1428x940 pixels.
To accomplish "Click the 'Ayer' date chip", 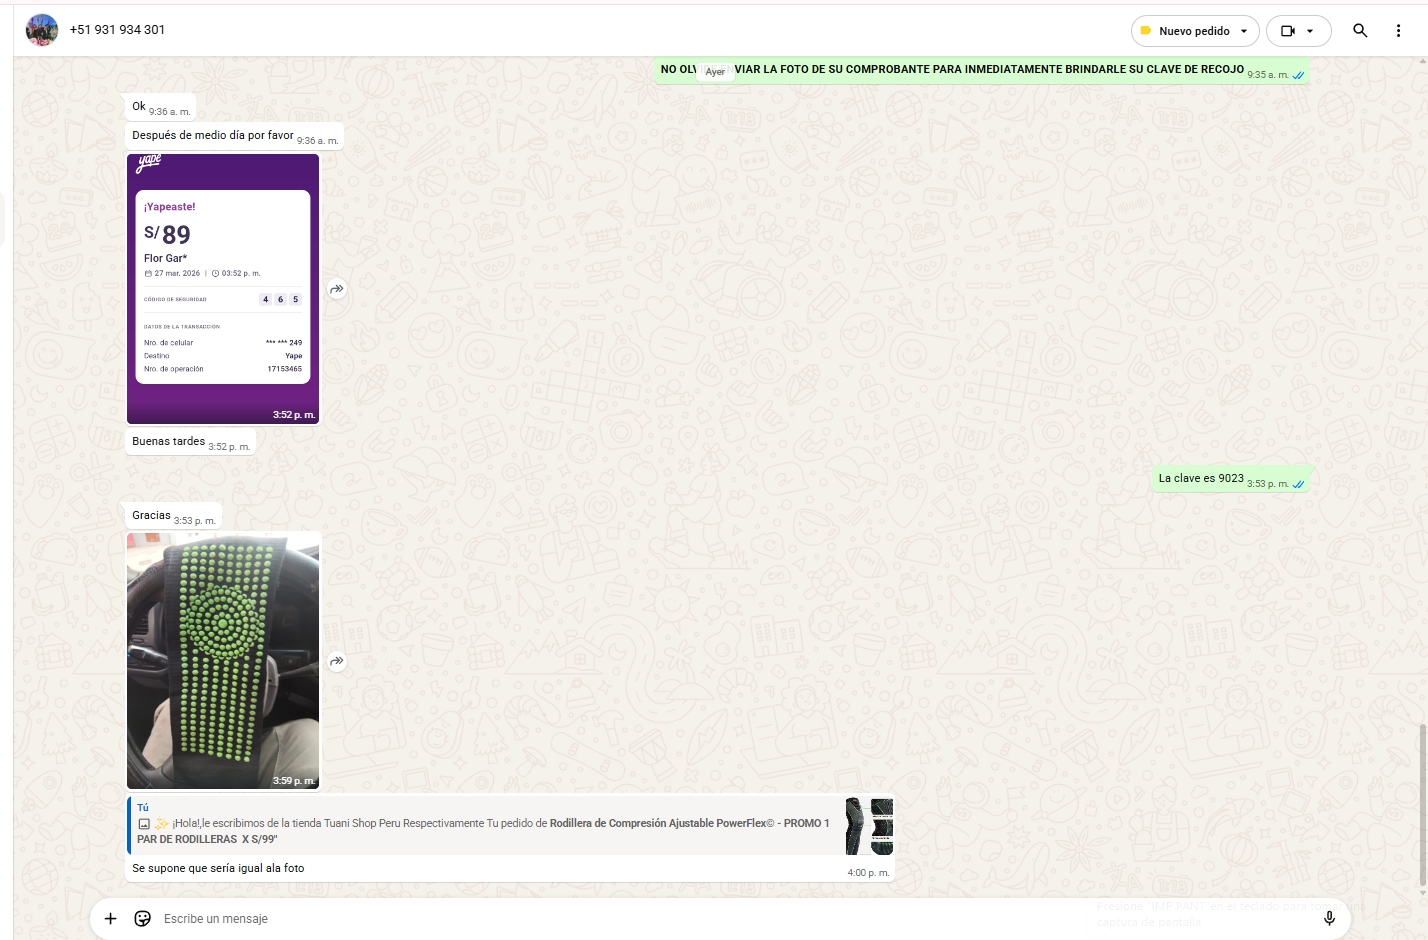I will coord(715,72).
